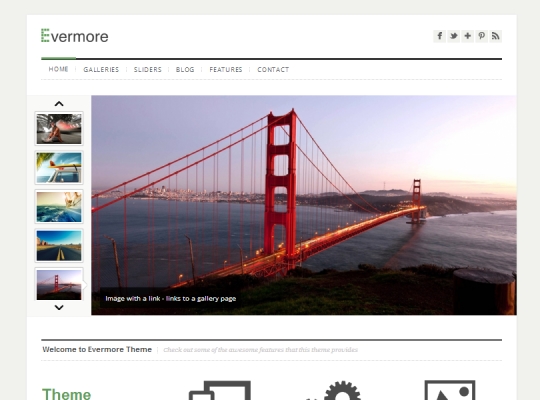Image resolution: width=540 pixels, height=400 pixels.
Task: Go to the Home menu item
Action: [x=59, y=69]
